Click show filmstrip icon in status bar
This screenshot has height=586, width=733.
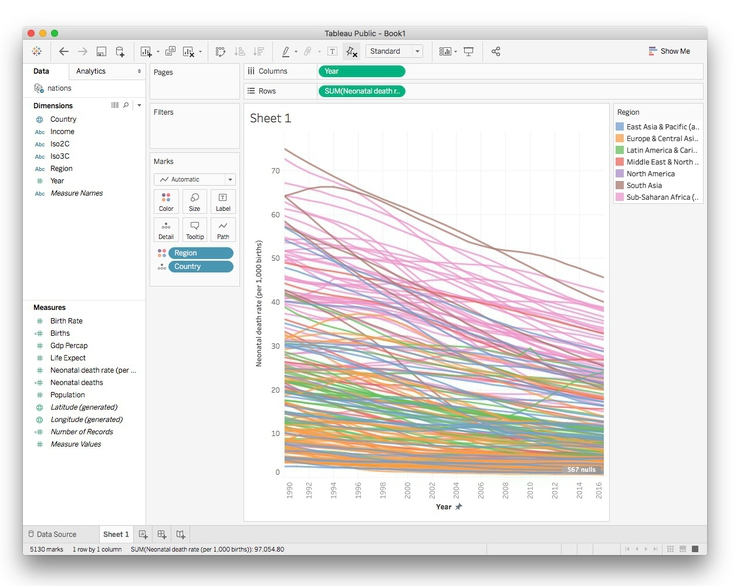click(x=683, y=549)
